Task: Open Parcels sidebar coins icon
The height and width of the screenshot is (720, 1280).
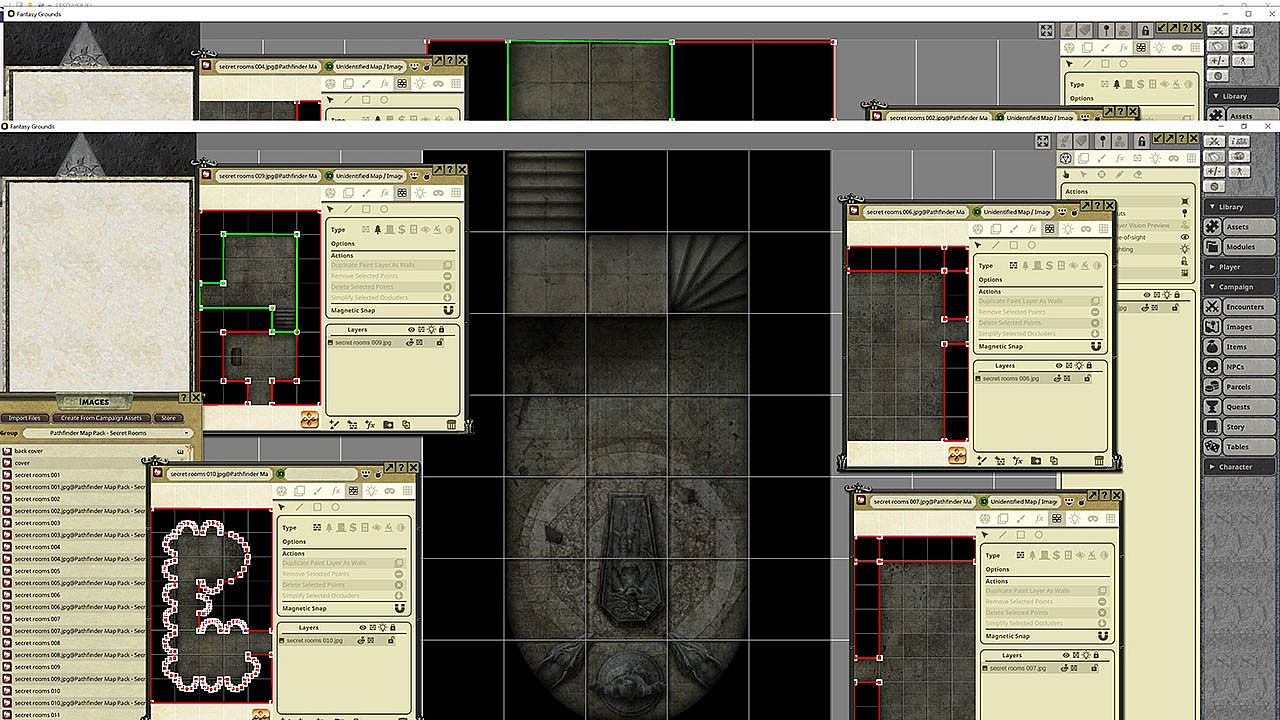Action: [1212, 387]
